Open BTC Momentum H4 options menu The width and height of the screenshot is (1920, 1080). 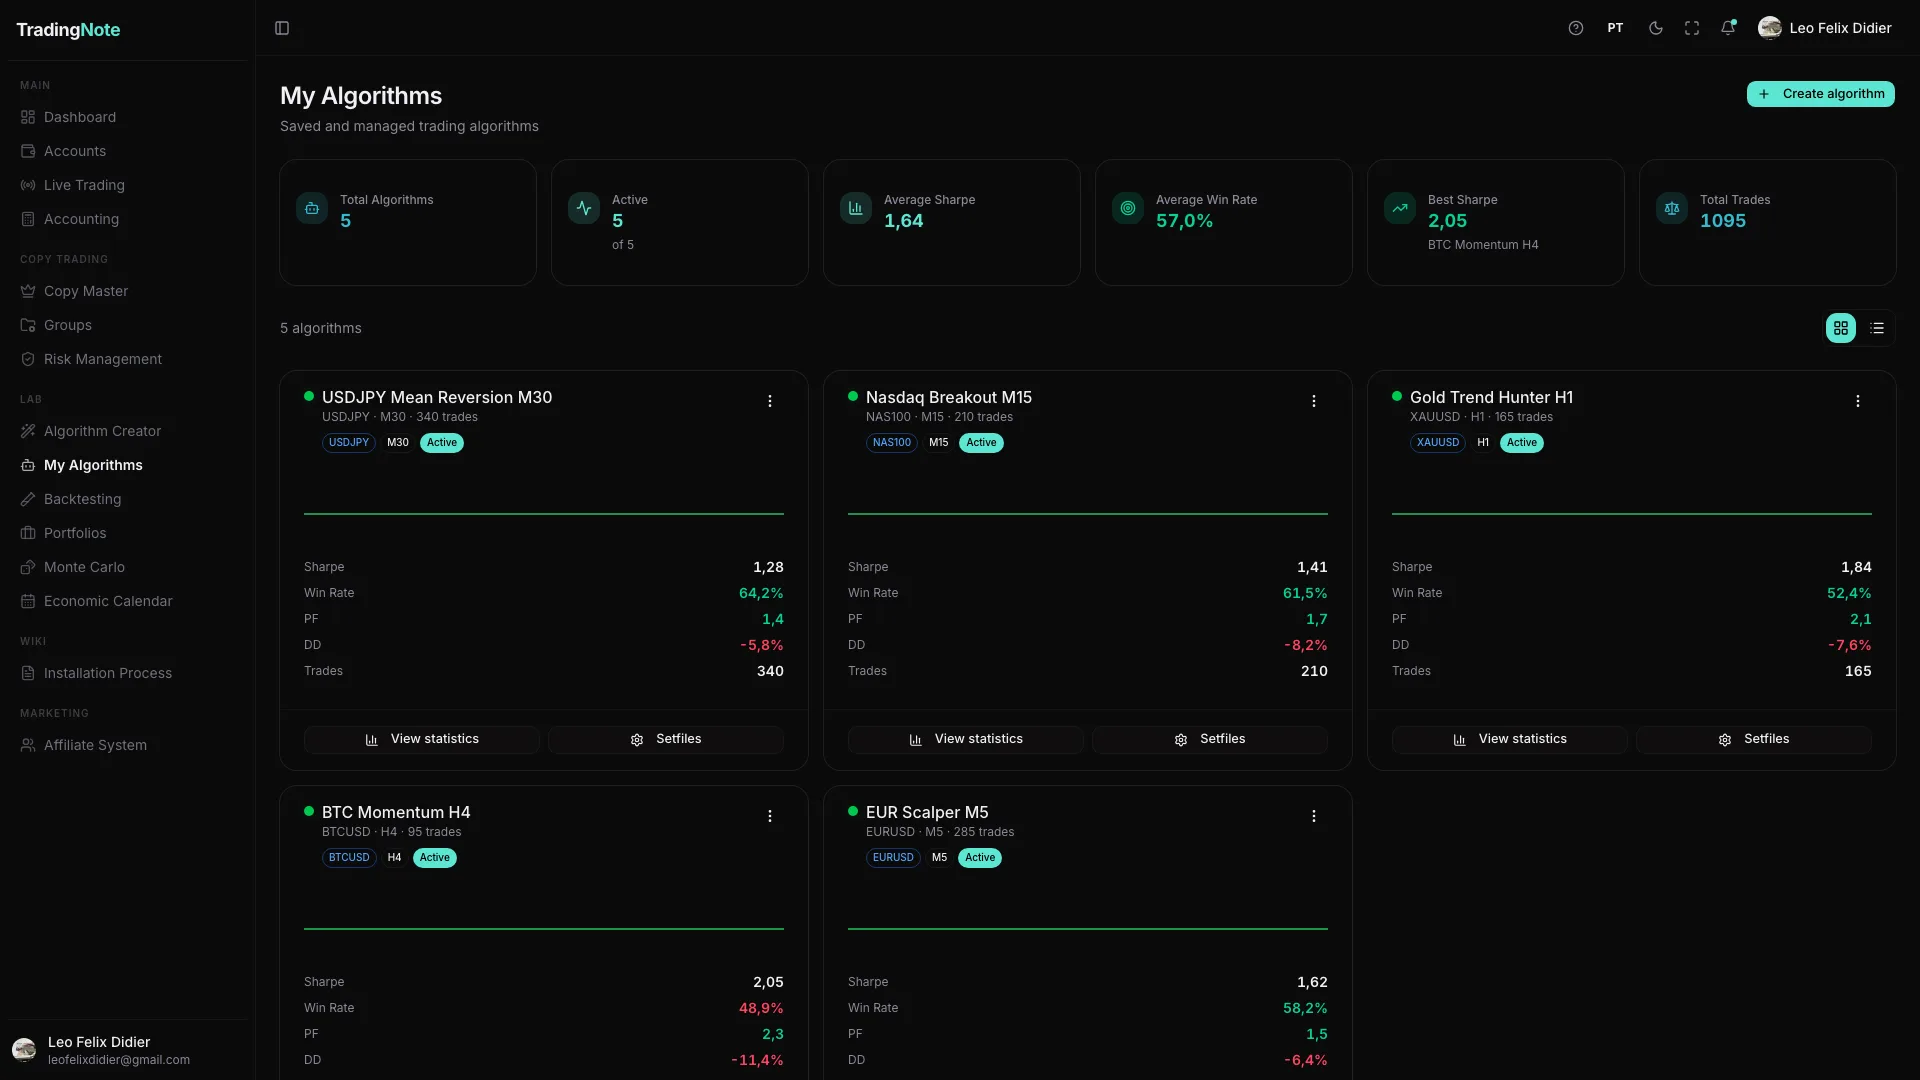770,816
